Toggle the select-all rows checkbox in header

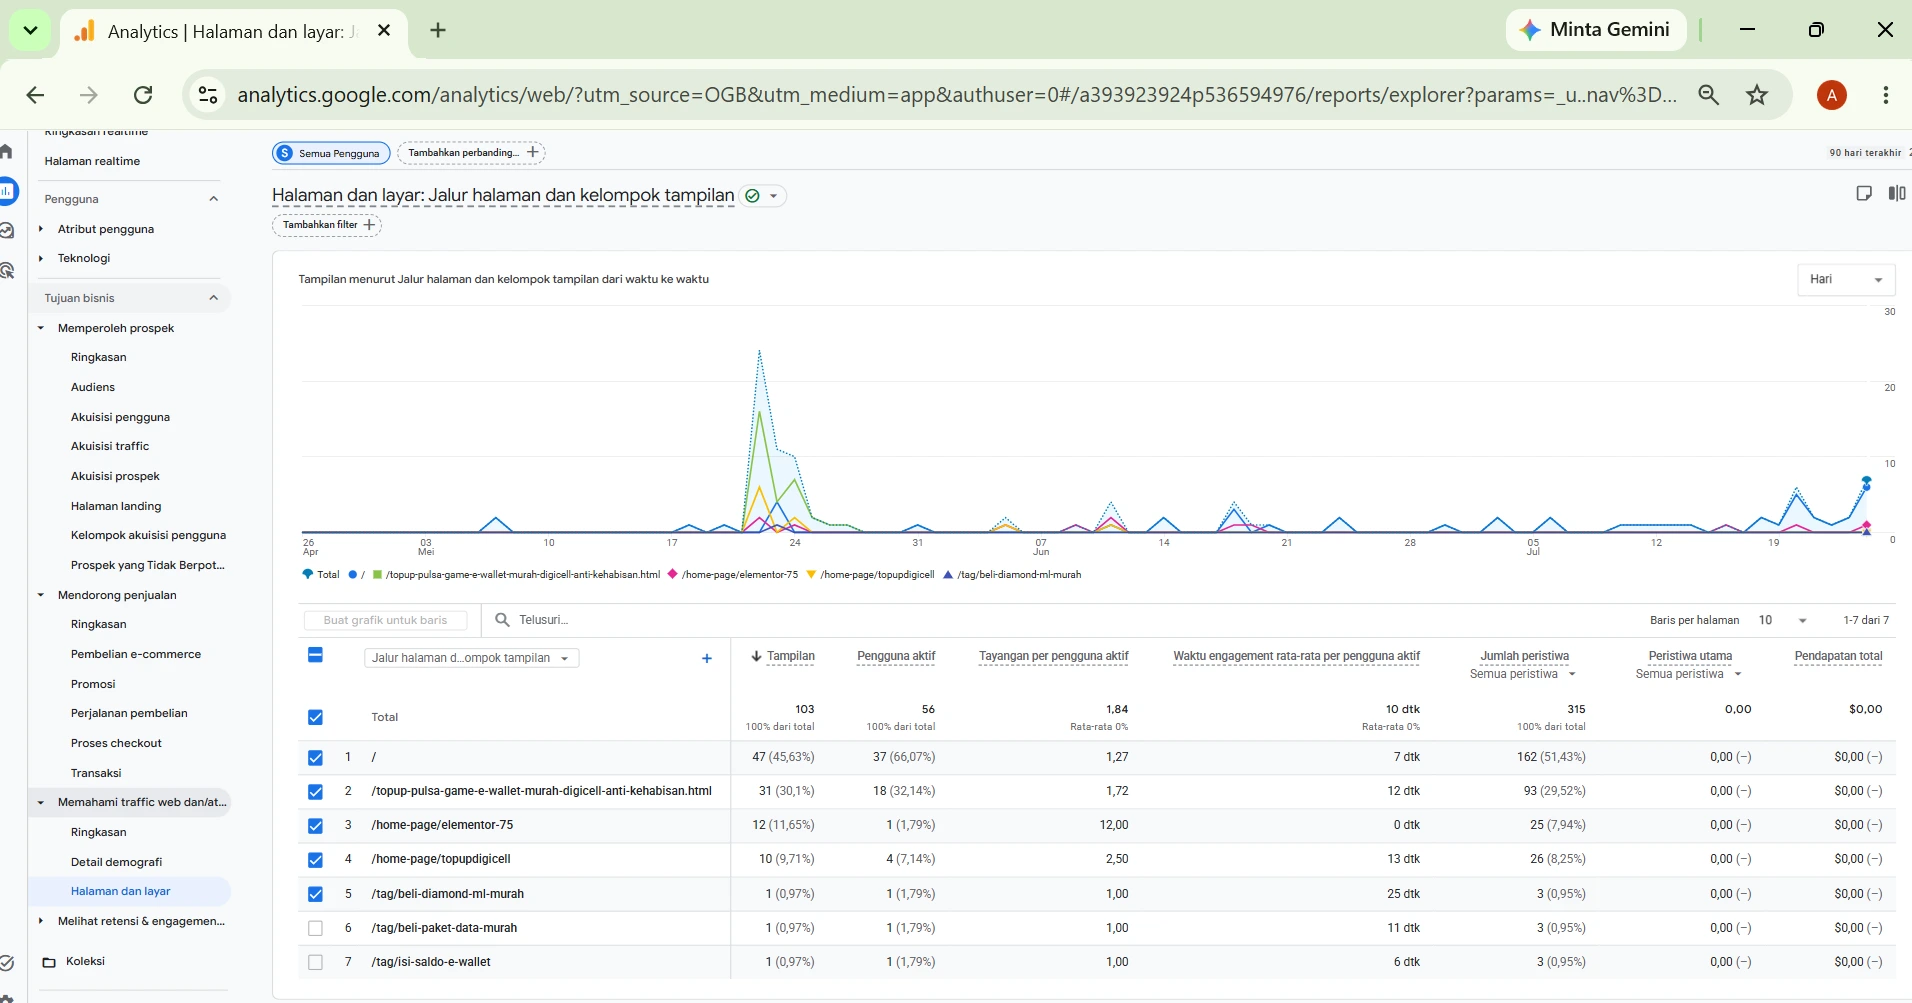click(x=315, y=655)
